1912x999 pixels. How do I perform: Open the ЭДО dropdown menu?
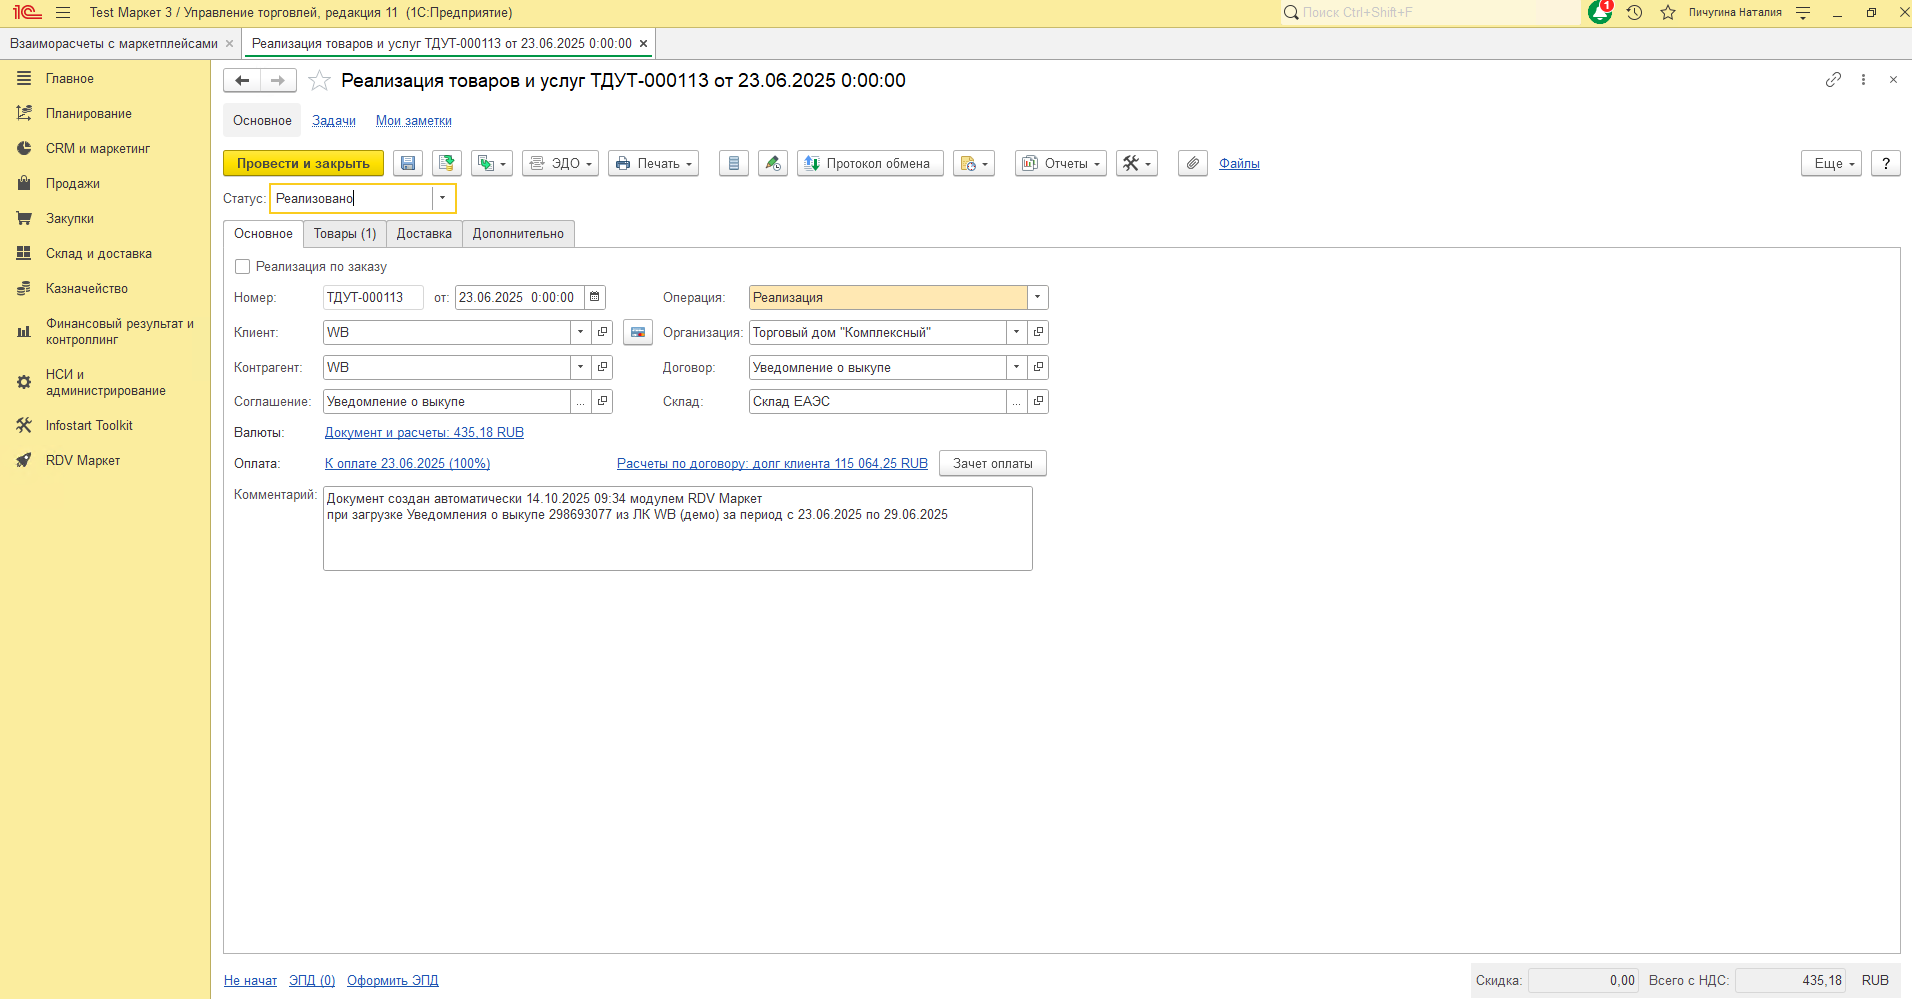(560, 163)
